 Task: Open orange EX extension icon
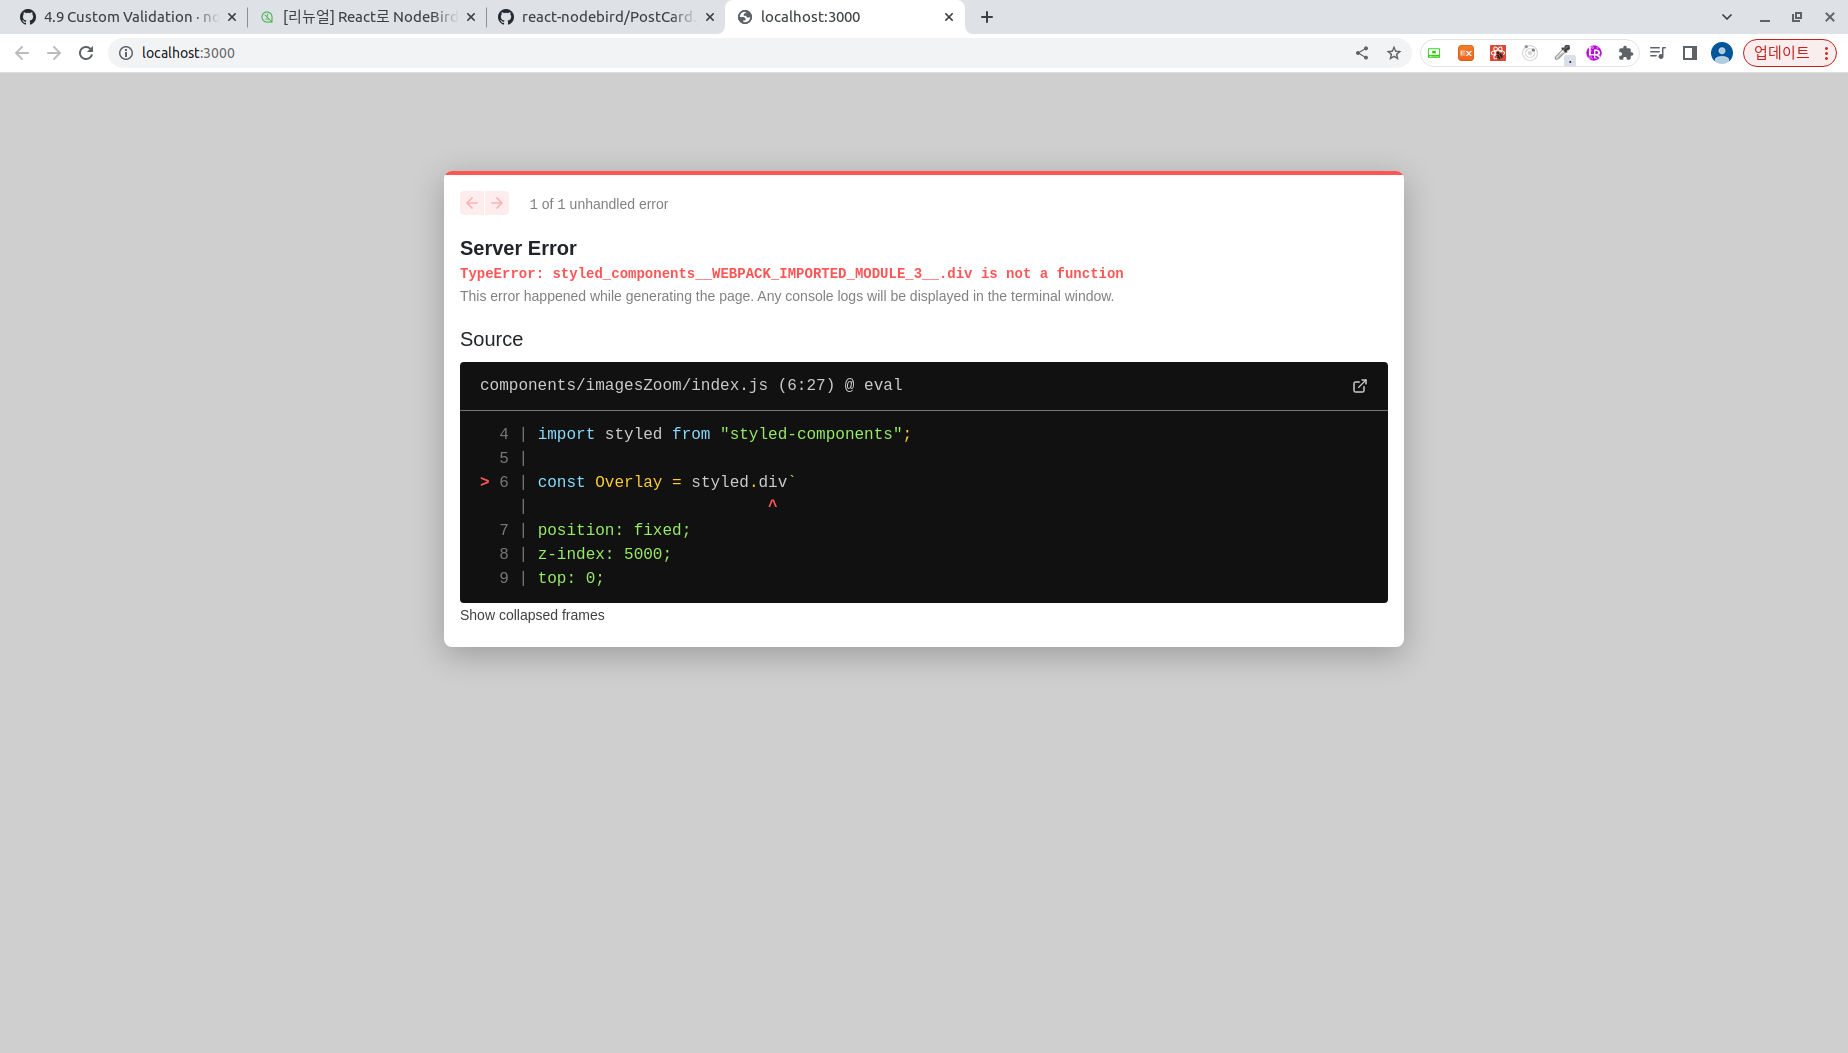(x=1466, y=53)
